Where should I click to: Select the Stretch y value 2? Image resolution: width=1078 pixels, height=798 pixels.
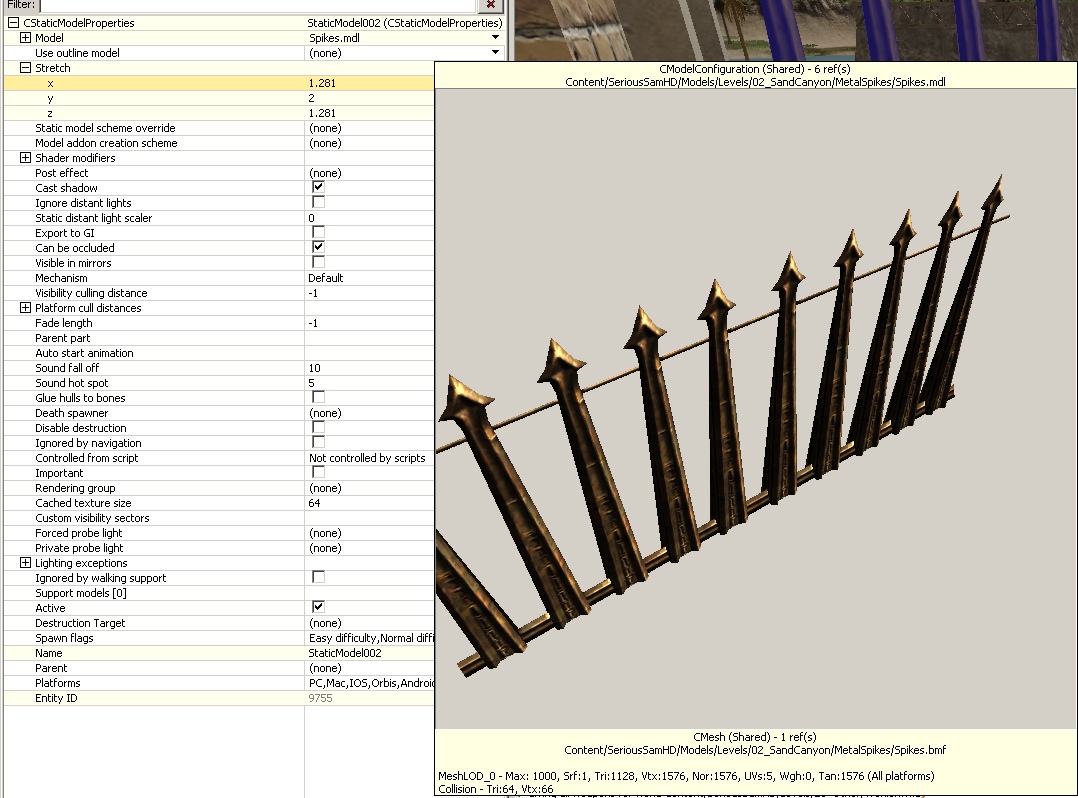tap(311, 98)
